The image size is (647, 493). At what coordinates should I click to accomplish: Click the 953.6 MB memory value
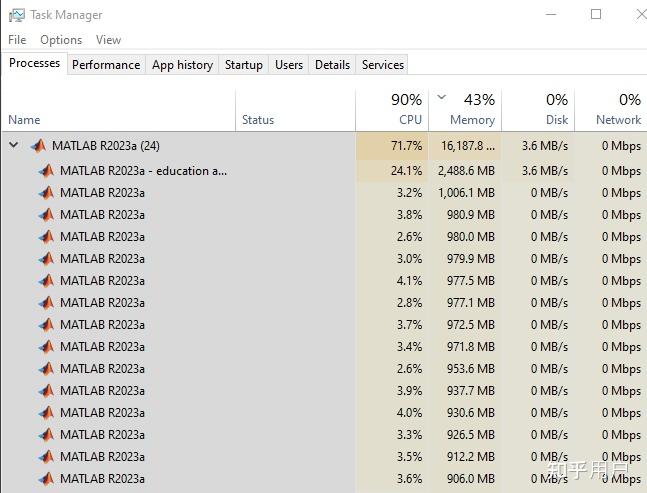click(471, 369)
